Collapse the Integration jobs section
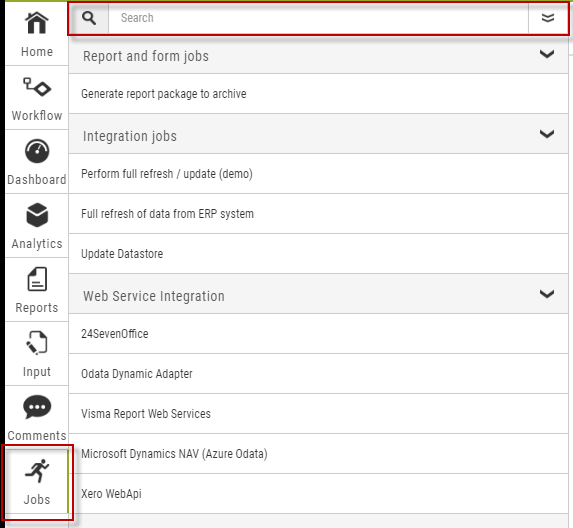The height and width of the screenshot is (528, 573). [x=547, y=134]
